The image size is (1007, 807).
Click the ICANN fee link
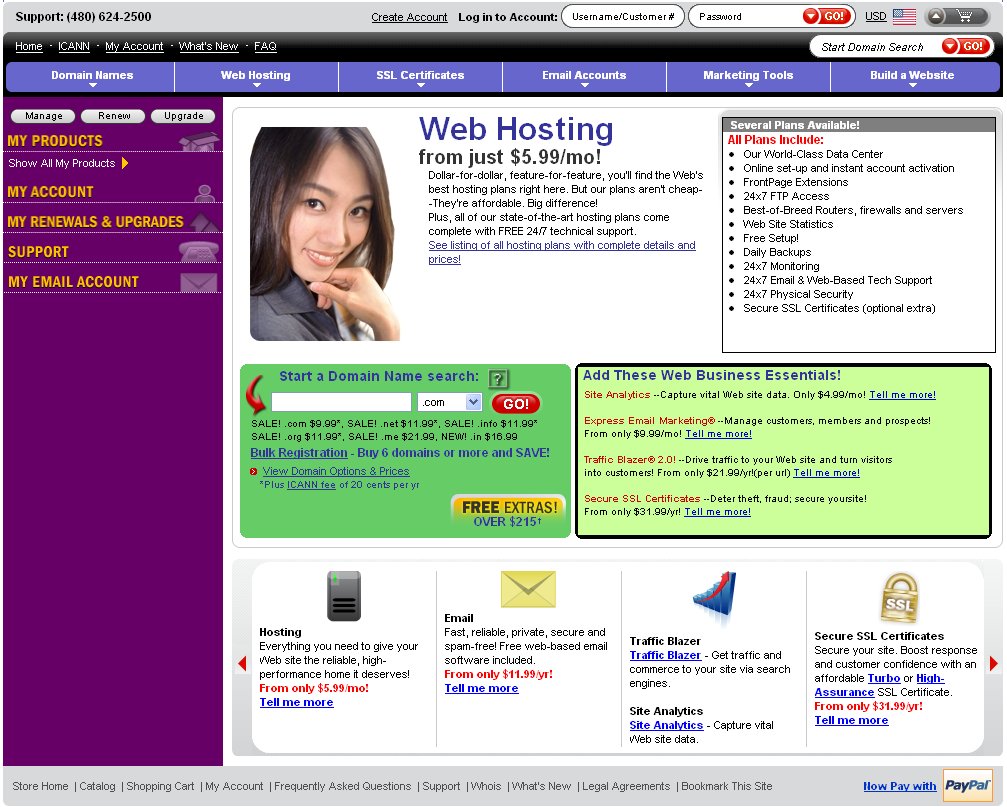pyautogui.click(x=311, y=485)
